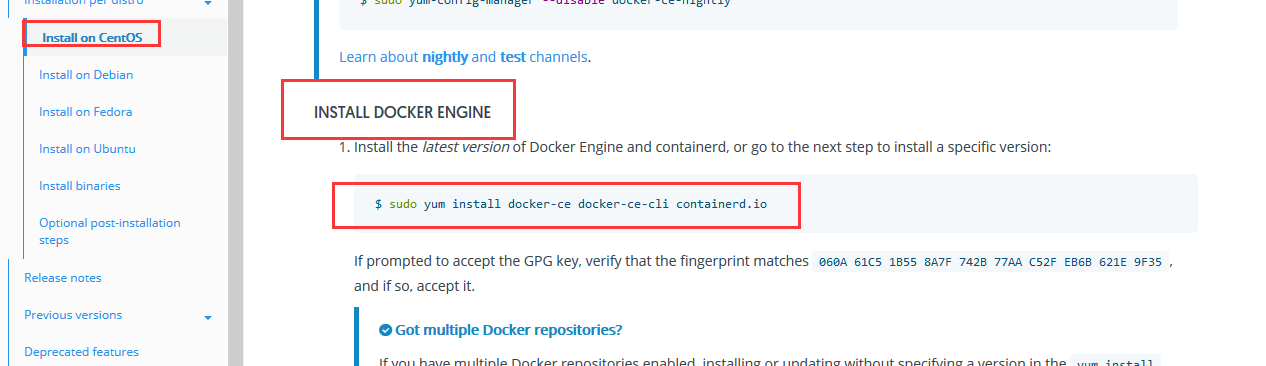The image size is (1266, 366).
Task: Follow the nightly channel link
Action: pos(445,57)
